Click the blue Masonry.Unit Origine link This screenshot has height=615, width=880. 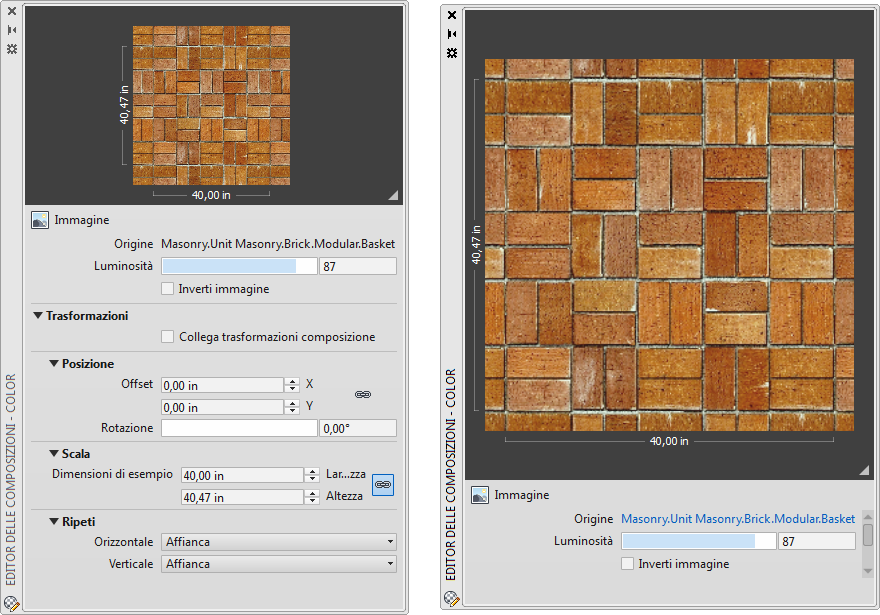coord(738,519)
